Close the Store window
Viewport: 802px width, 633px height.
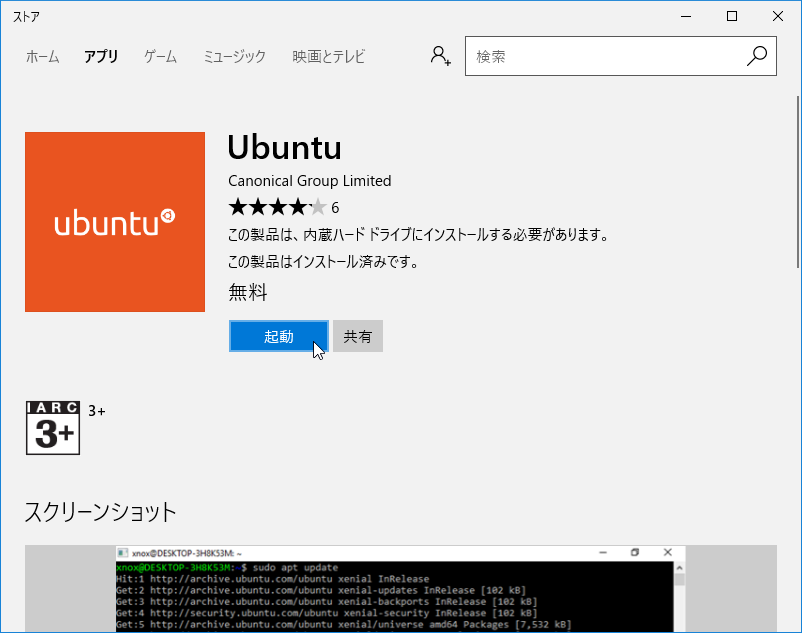point(778,16)
